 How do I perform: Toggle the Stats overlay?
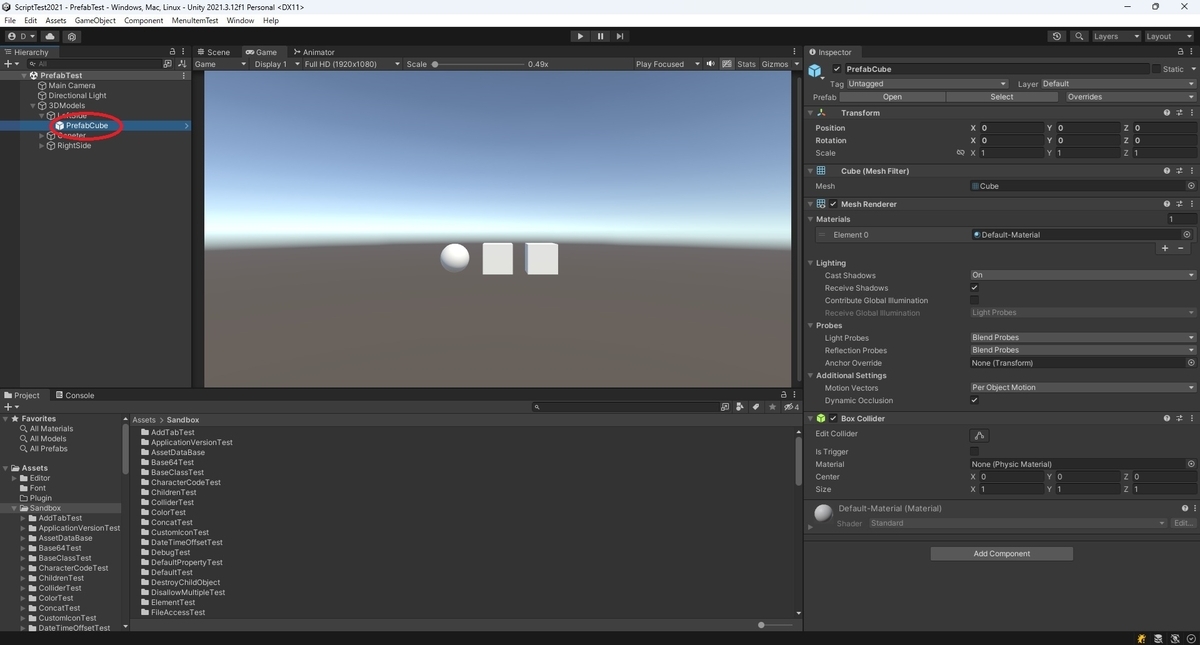[x=746, y=64]
